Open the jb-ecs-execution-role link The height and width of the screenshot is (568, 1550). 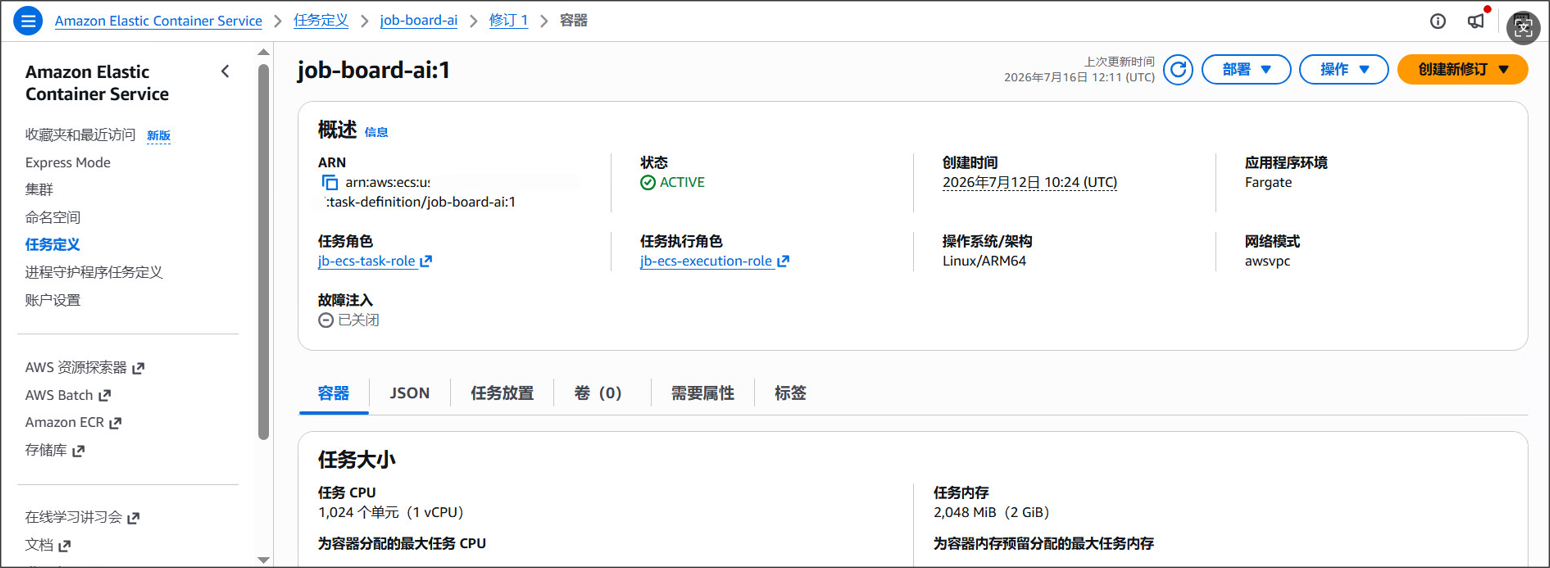[706, 261]
